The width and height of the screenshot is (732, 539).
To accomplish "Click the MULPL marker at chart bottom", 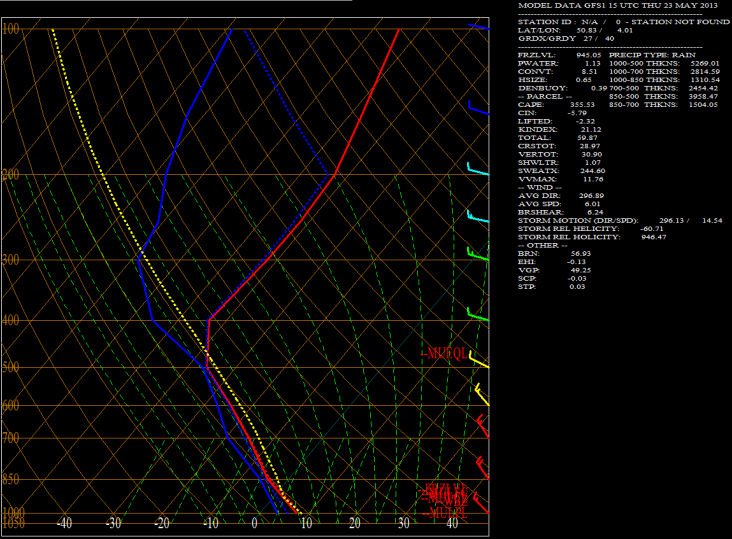I will point(445,514).
